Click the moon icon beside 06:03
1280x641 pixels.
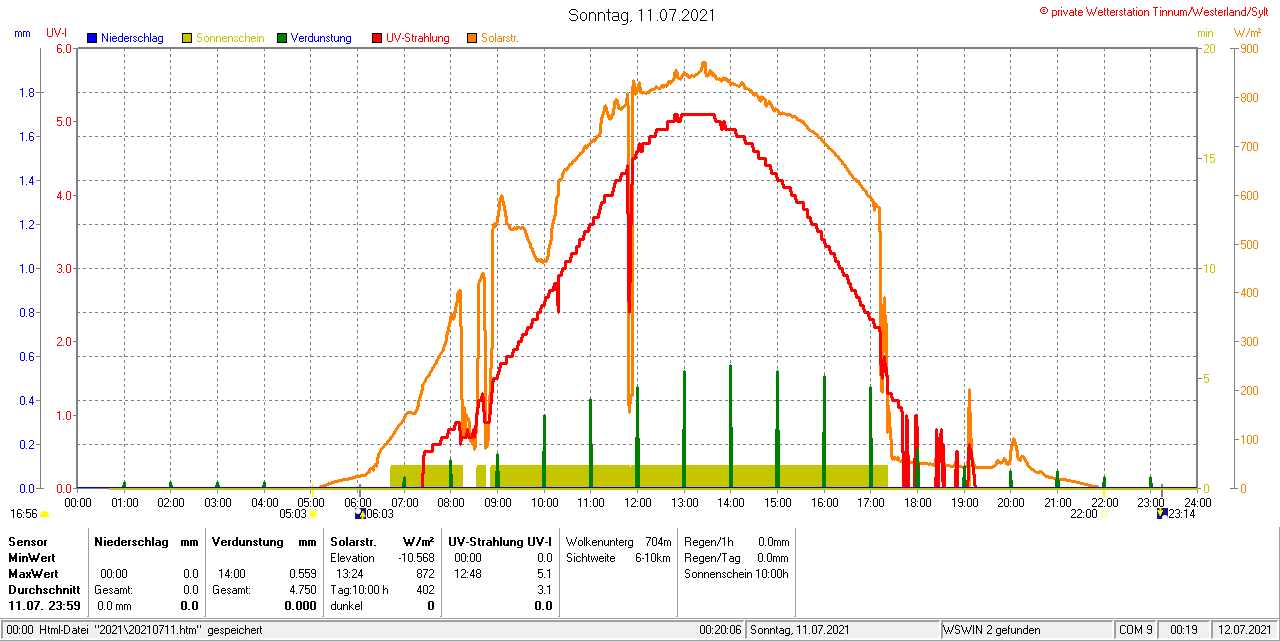pos(359,514)
